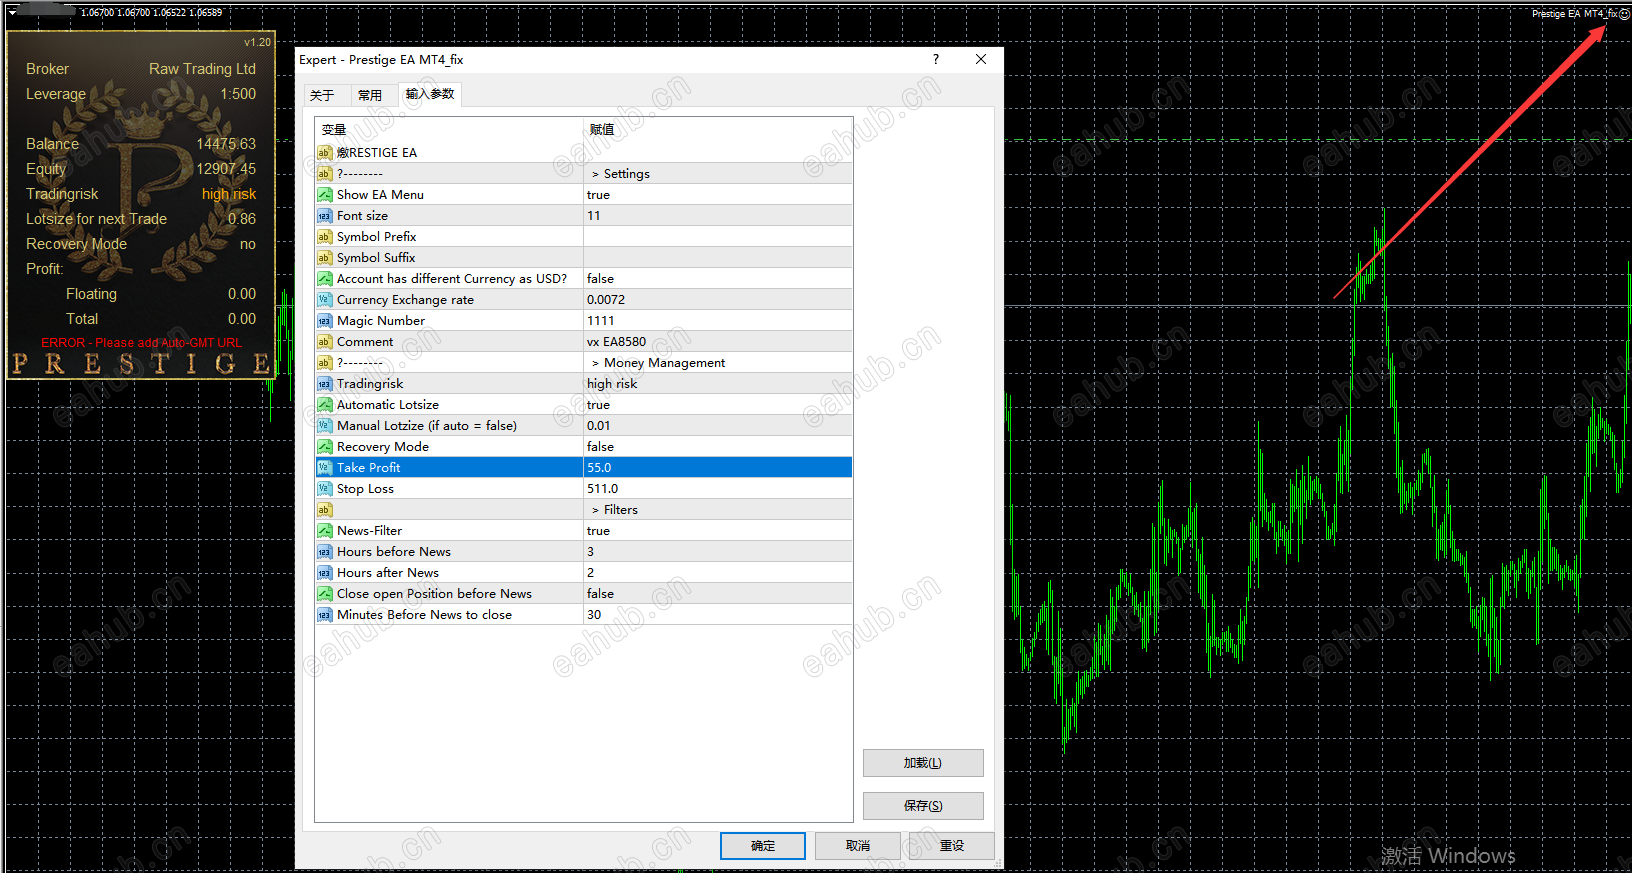
Task: Click the icon beside the PRESTIGE EA row
Action: pyautogui.click(x=324, y=153)
